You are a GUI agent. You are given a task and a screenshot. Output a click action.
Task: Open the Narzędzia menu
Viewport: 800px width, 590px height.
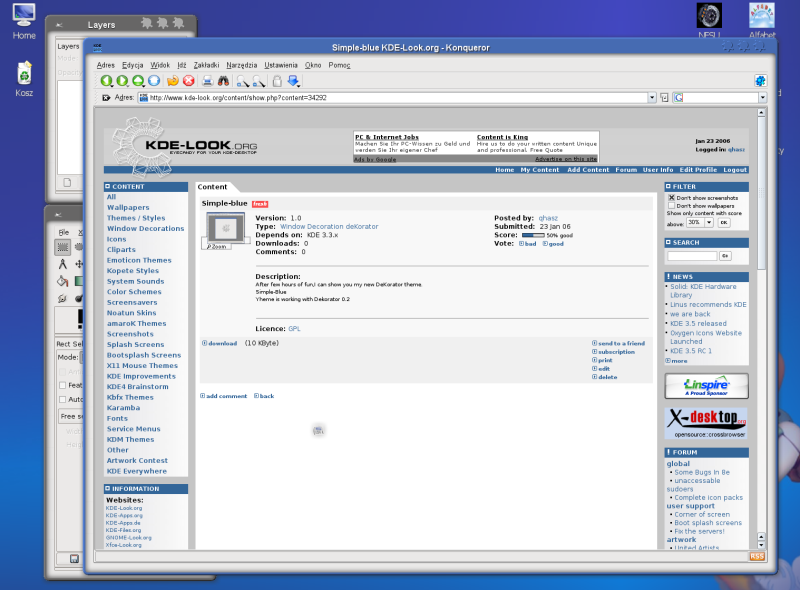242,65
